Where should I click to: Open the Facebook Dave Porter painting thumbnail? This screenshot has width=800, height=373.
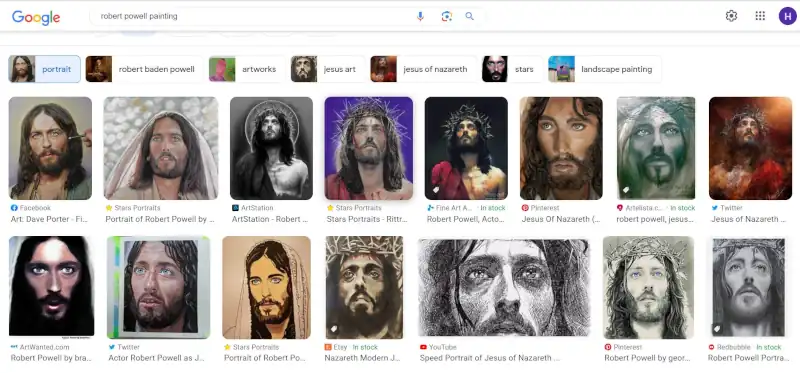click(x=51, y=148)
